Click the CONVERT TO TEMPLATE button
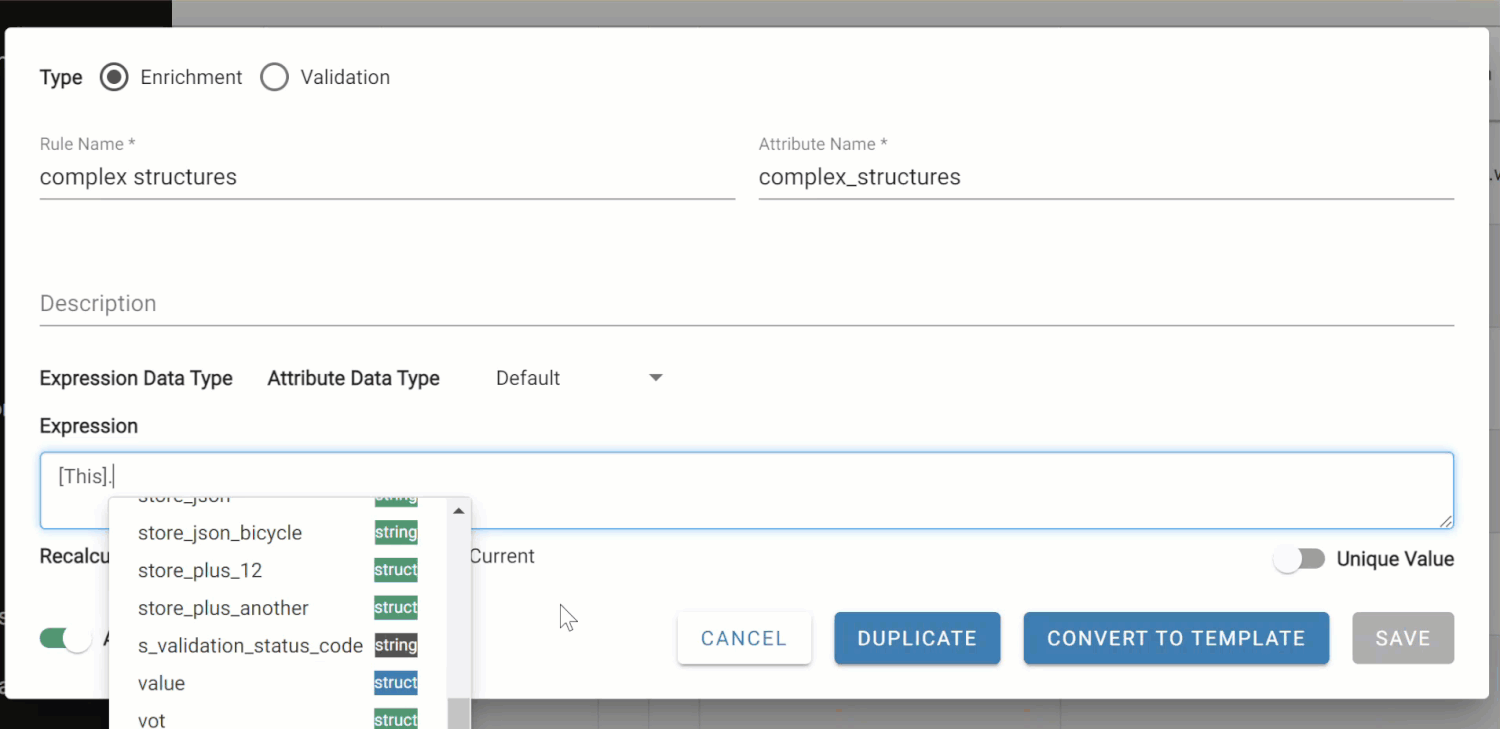This screenshot has height=729, width=1500. (x=1176, y=637)
